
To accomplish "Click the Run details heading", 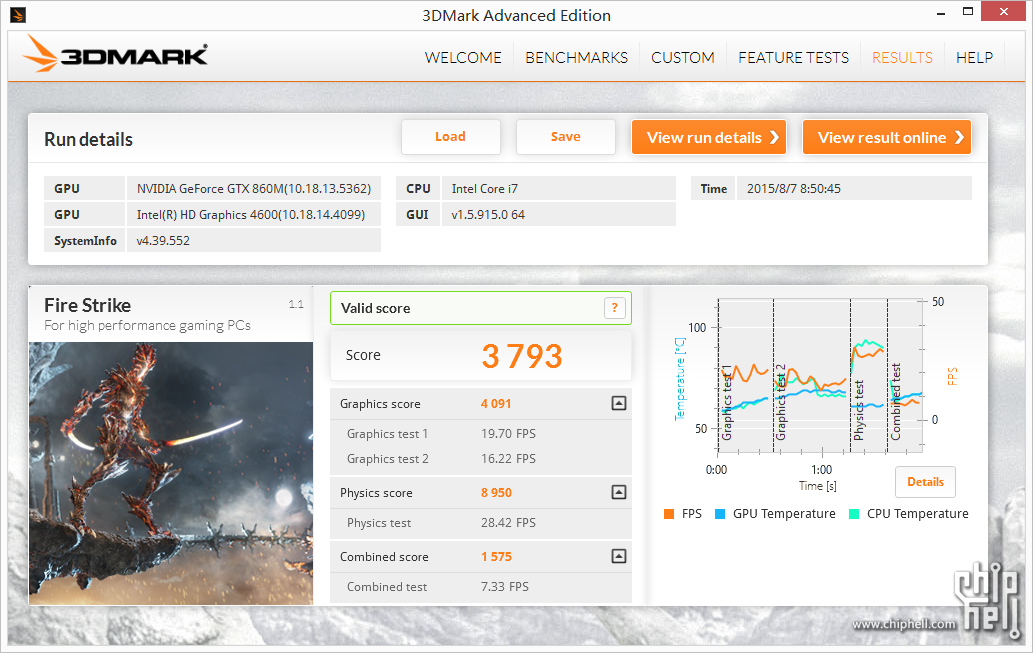I will (88, 140).
